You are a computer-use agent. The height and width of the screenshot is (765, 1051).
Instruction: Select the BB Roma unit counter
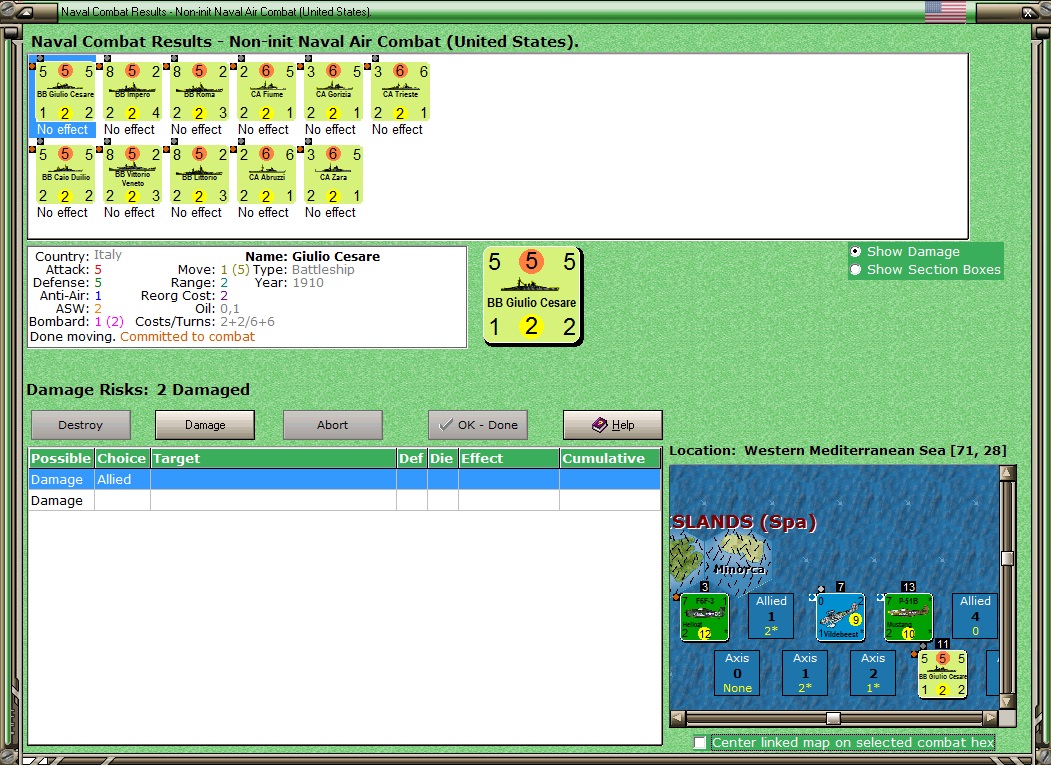(199, 92)
